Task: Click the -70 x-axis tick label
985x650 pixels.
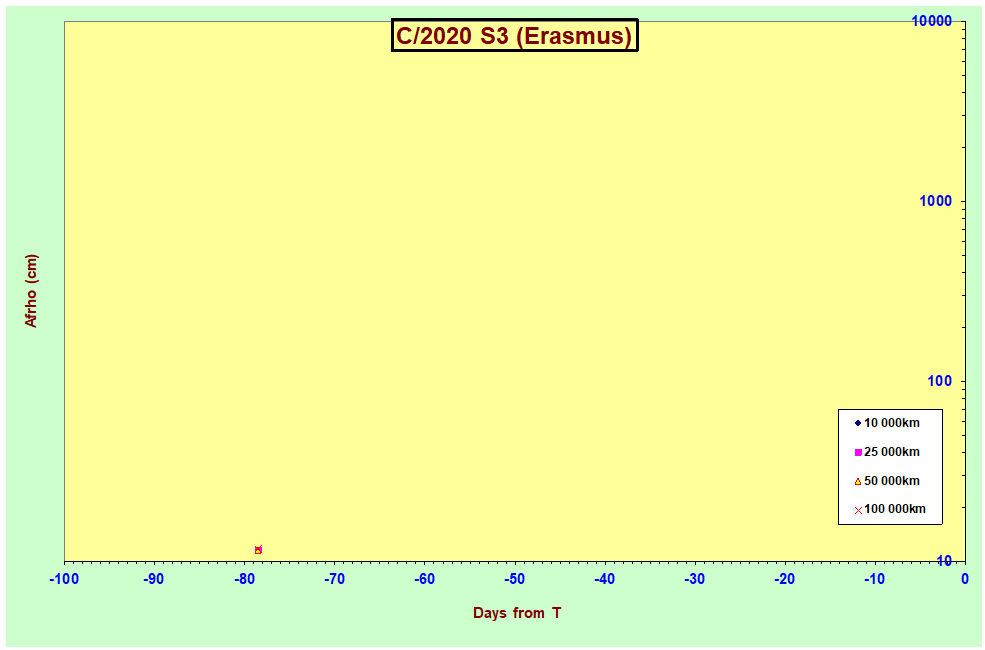Action: pos(334,579)
